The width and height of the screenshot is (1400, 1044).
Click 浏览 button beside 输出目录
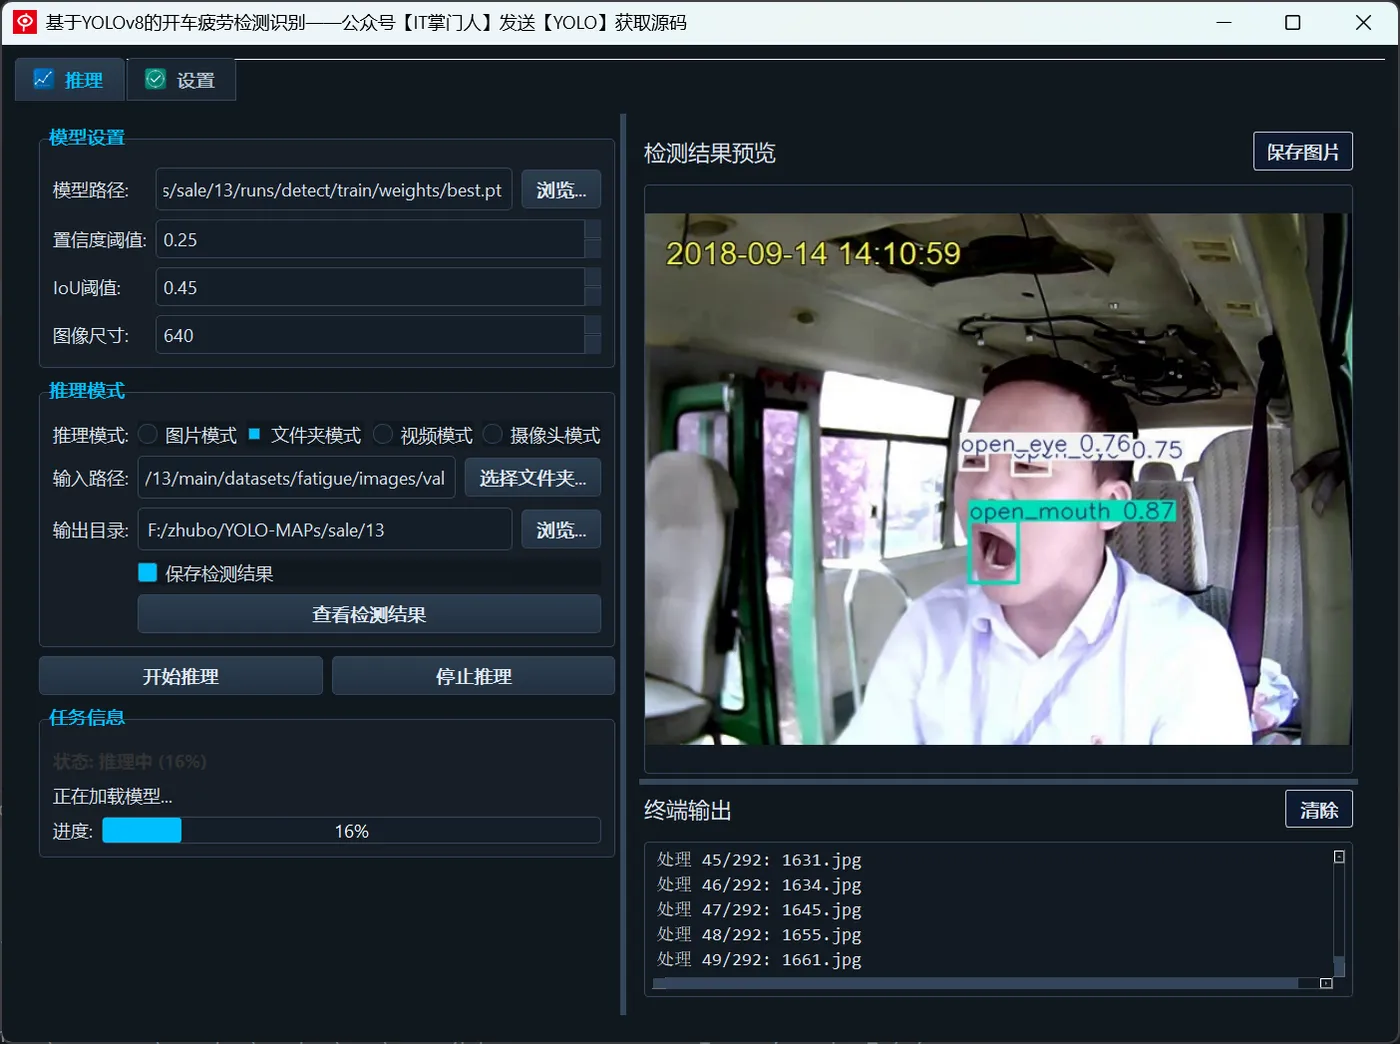tap(561, 530)
